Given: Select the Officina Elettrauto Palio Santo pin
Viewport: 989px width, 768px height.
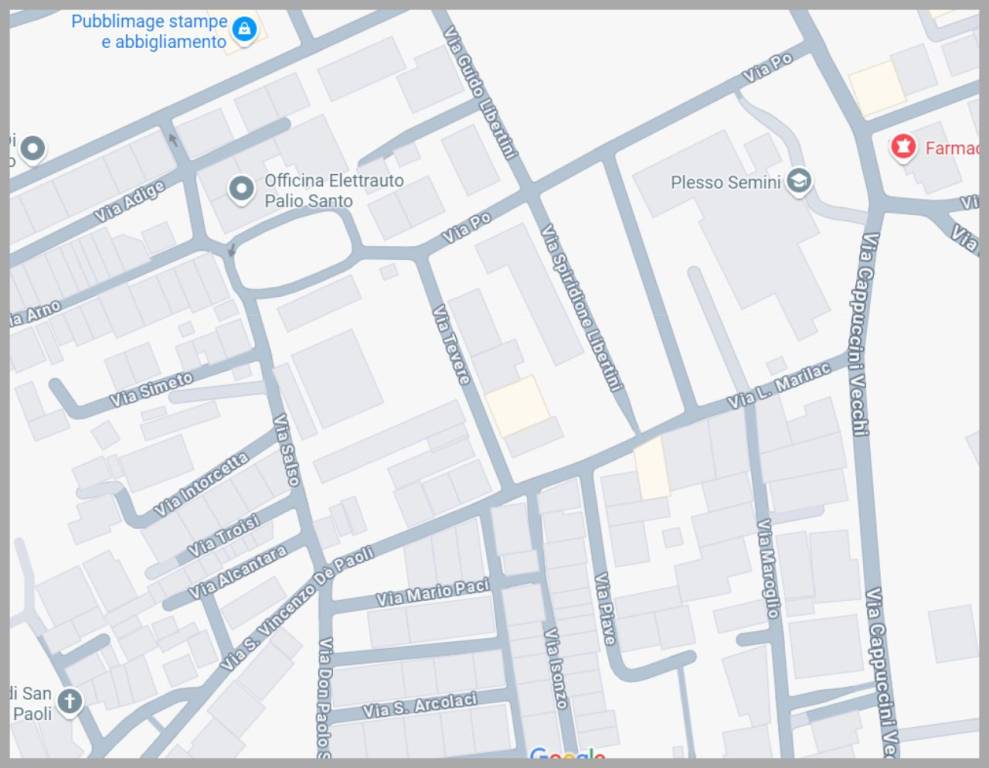Looking at the screenshot, I should click(x=241, y=188).
